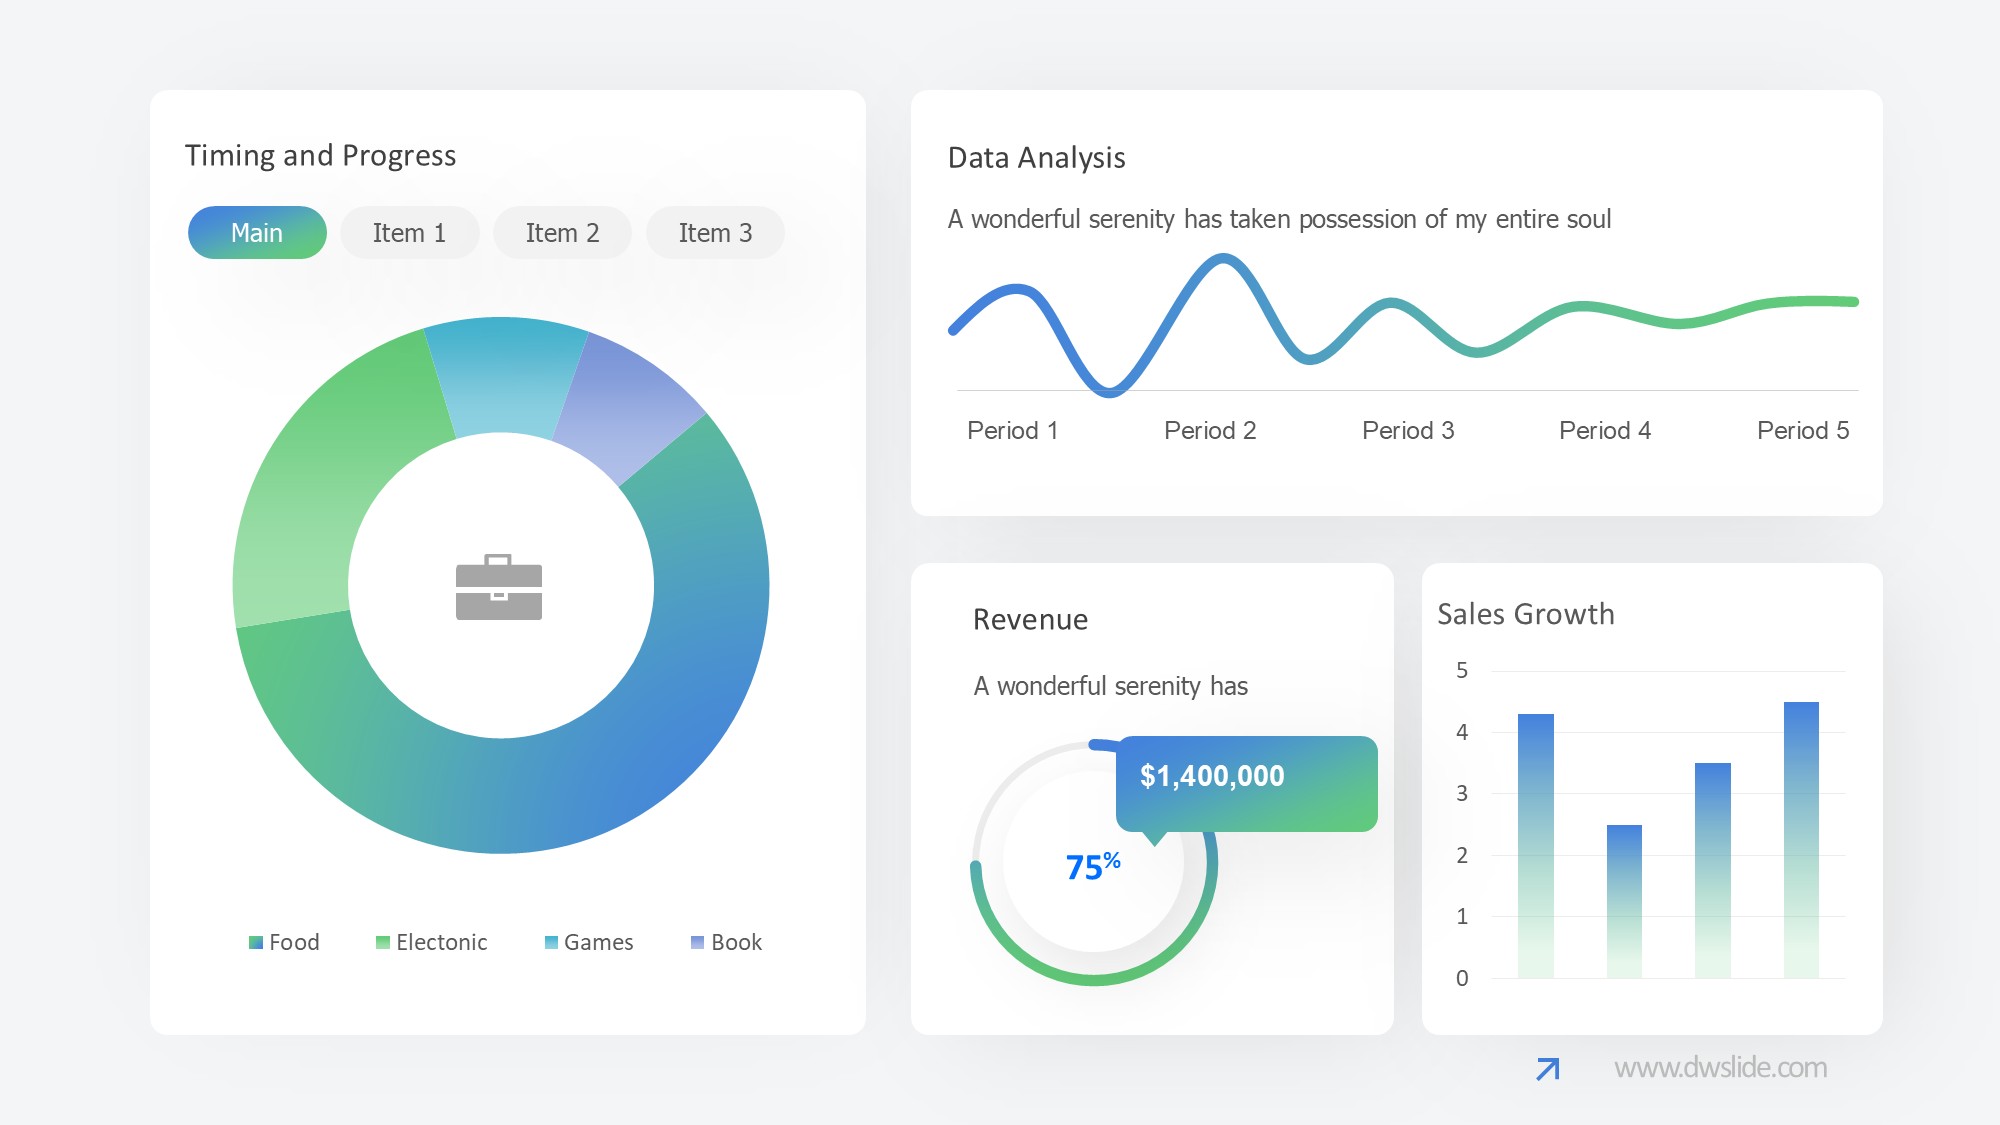Click the Period 3 axis label
The height and width of the screenshot is (1125, 2000).
(1407, 431)
